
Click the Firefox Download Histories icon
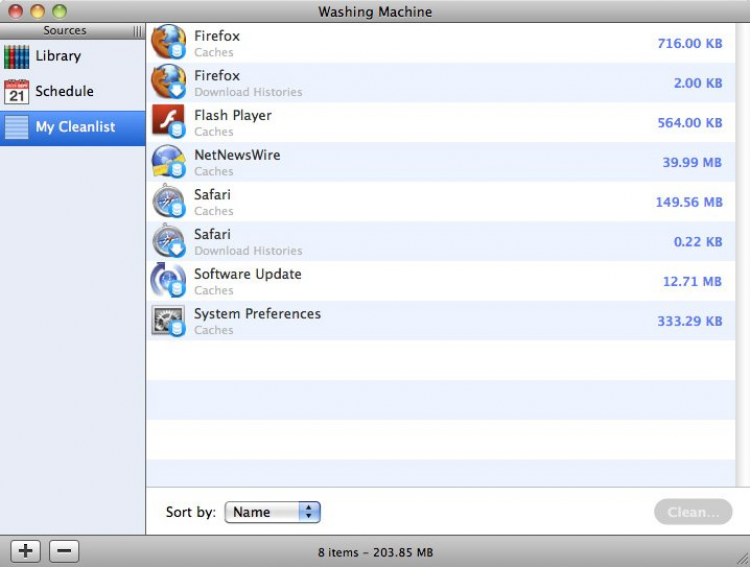[x=168, y=82]
